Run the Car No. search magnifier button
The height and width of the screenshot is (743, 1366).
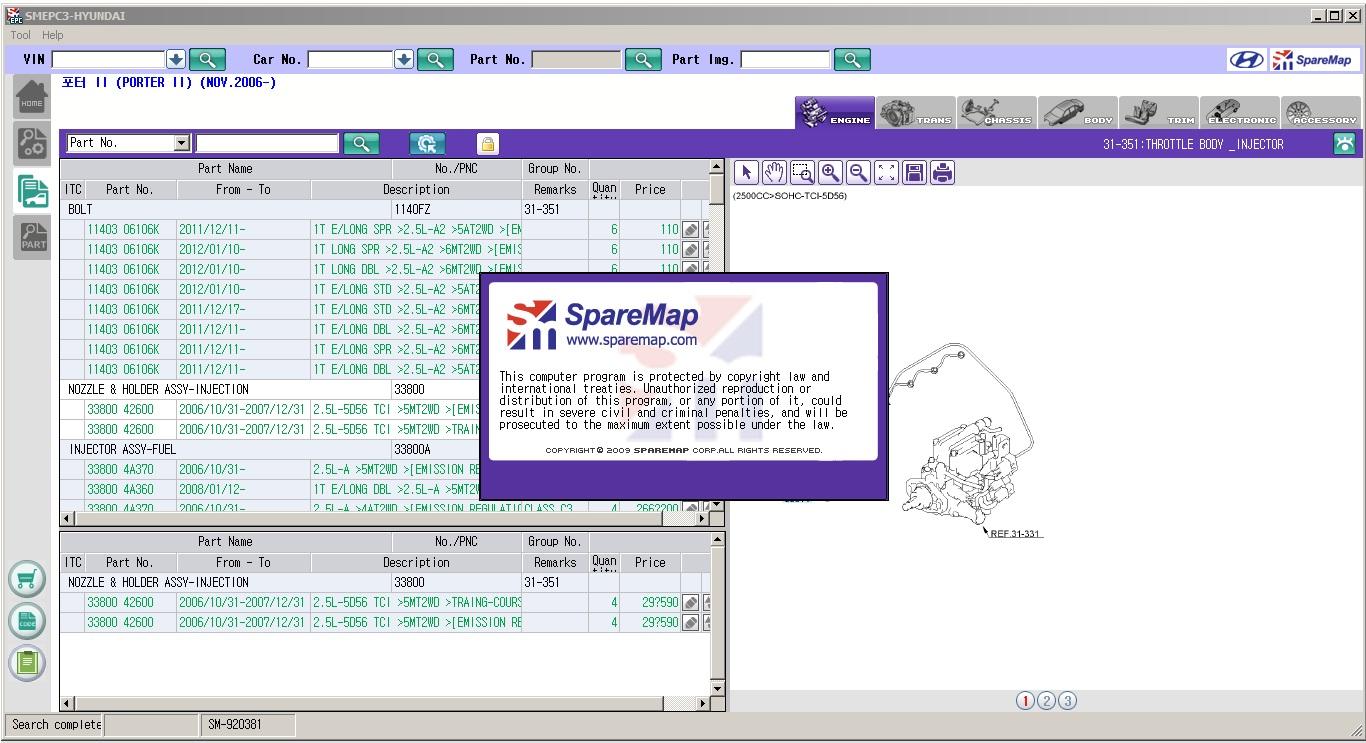pos(435,60)
